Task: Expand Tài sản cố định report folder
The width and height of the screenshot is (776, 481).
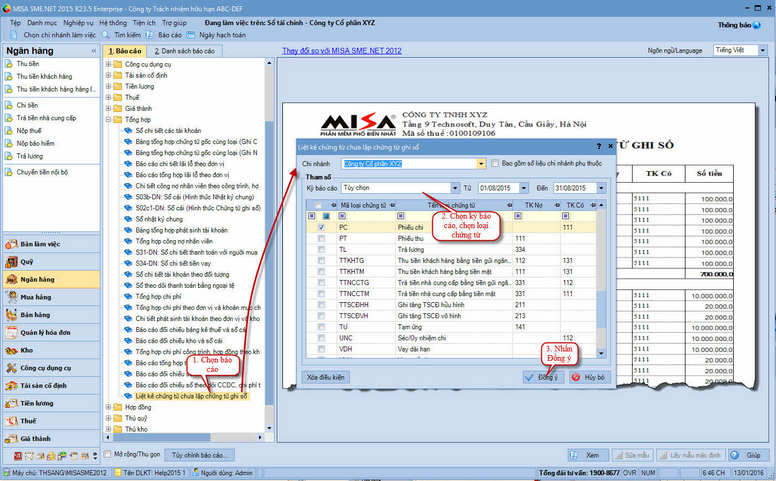Action: coord(108,75)
